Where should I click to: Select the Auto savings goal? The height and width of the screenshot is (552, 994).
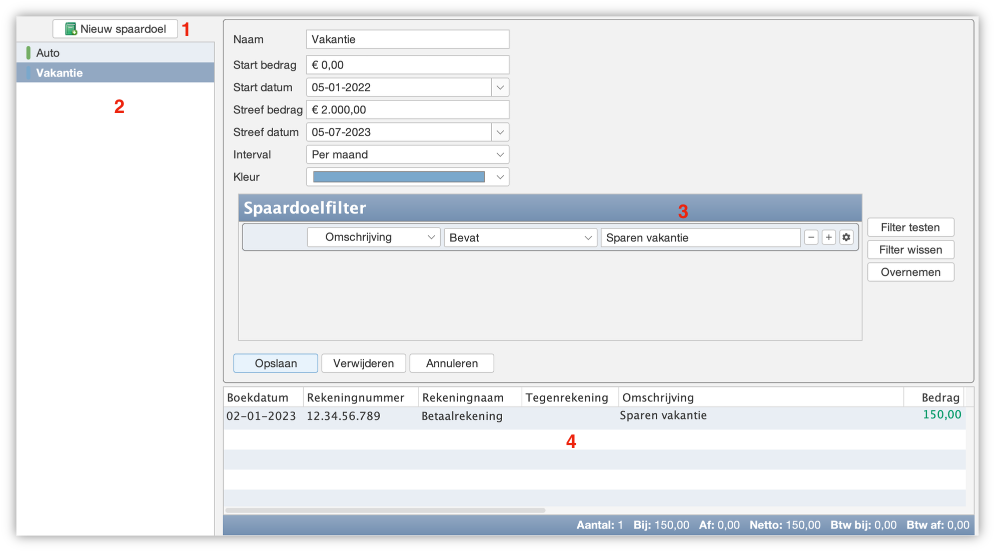(48, 52)
